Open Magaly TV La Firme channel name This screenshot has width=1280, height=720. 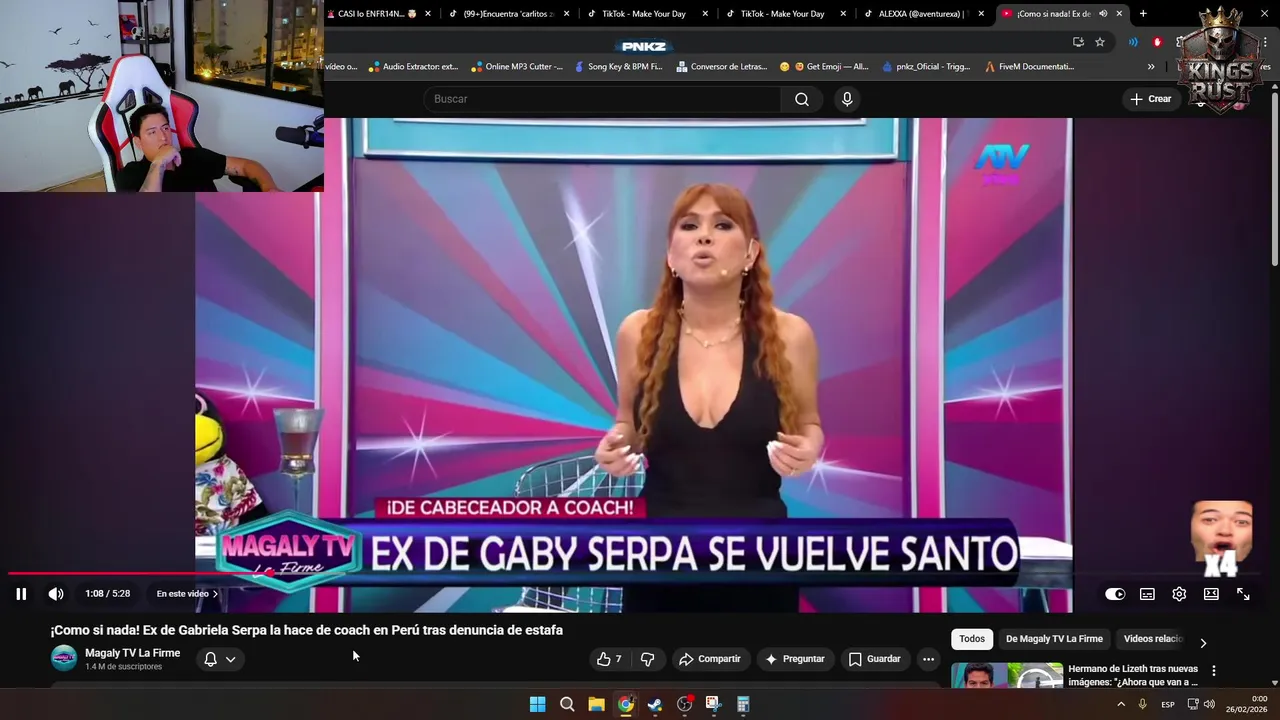tap(132, 653)
